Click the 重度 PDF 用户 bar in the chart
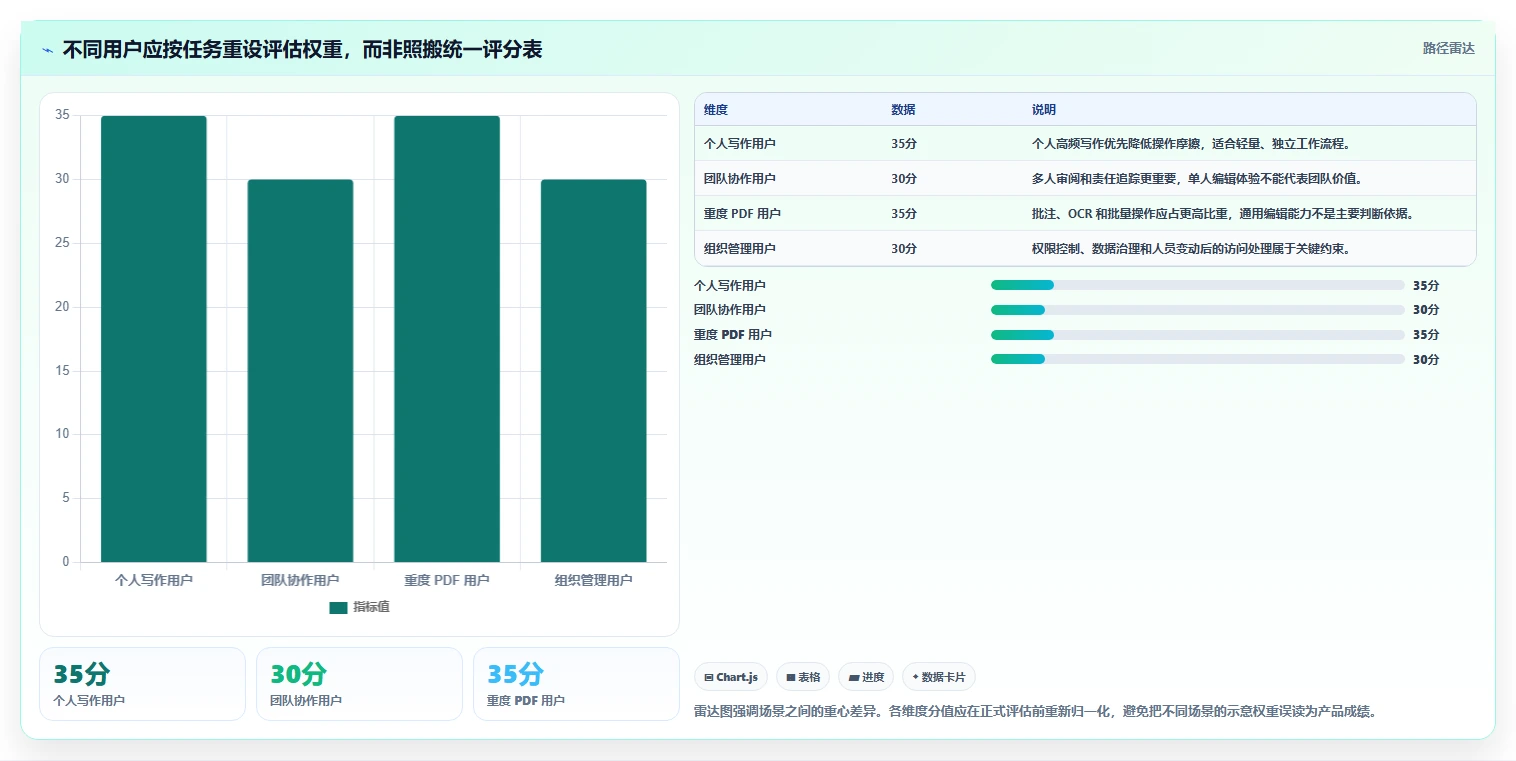1516x761 pixels. pyautogui.click(x=447, y=339)
